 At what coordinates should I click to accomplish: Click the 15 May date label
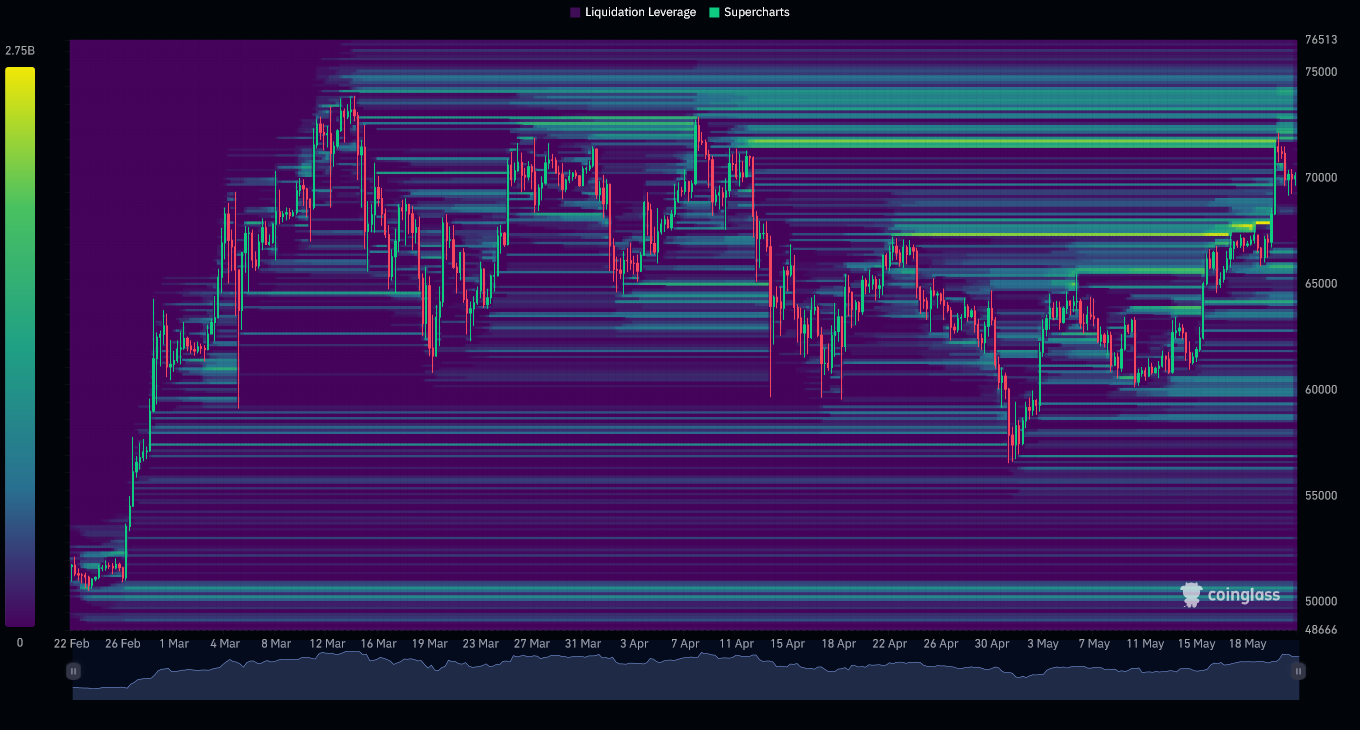(1197, 644)
